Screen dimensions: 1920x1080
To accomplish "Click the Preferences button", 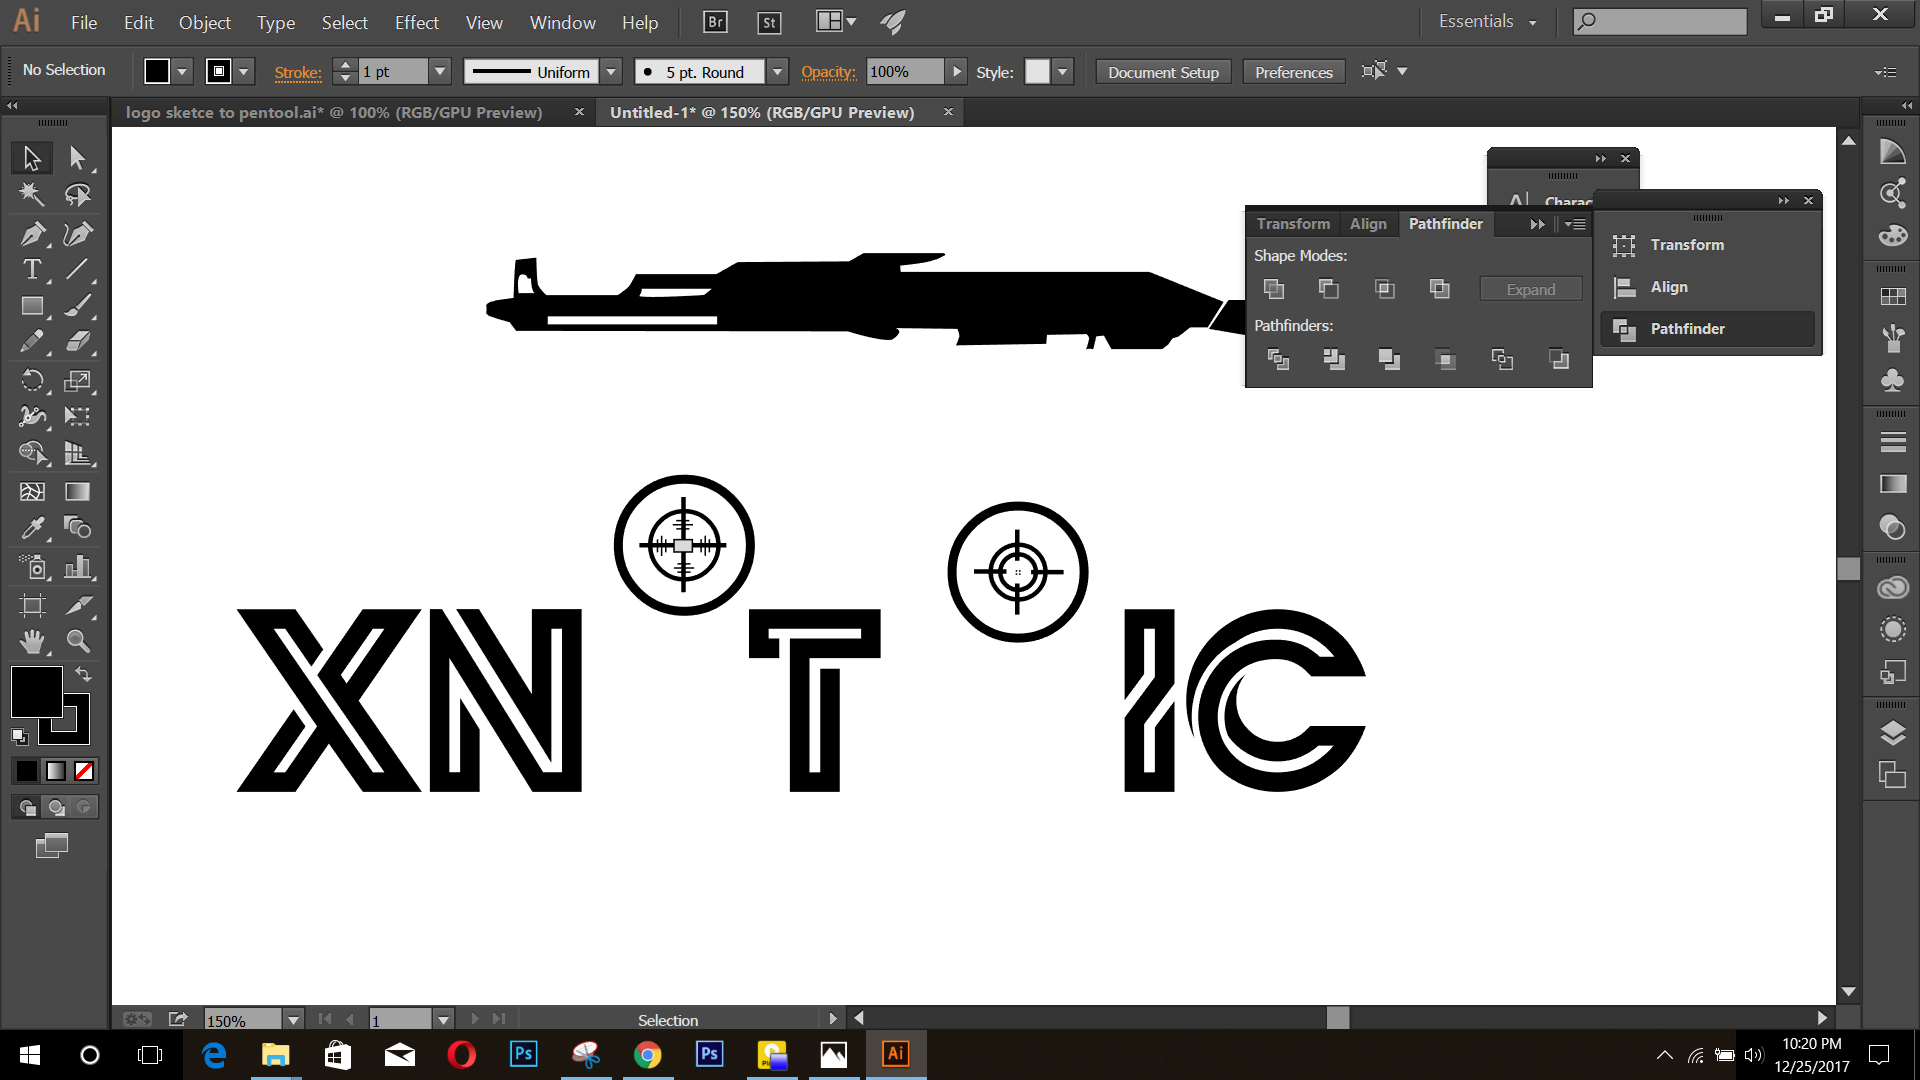I will tap(1294, 72).
